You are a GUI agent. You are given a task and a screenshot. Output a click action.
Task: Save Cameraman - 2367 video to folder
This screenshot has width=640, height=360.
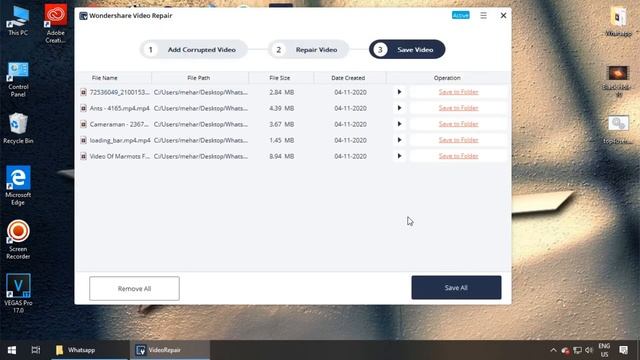pyautogui.click(x=458, y=124)
